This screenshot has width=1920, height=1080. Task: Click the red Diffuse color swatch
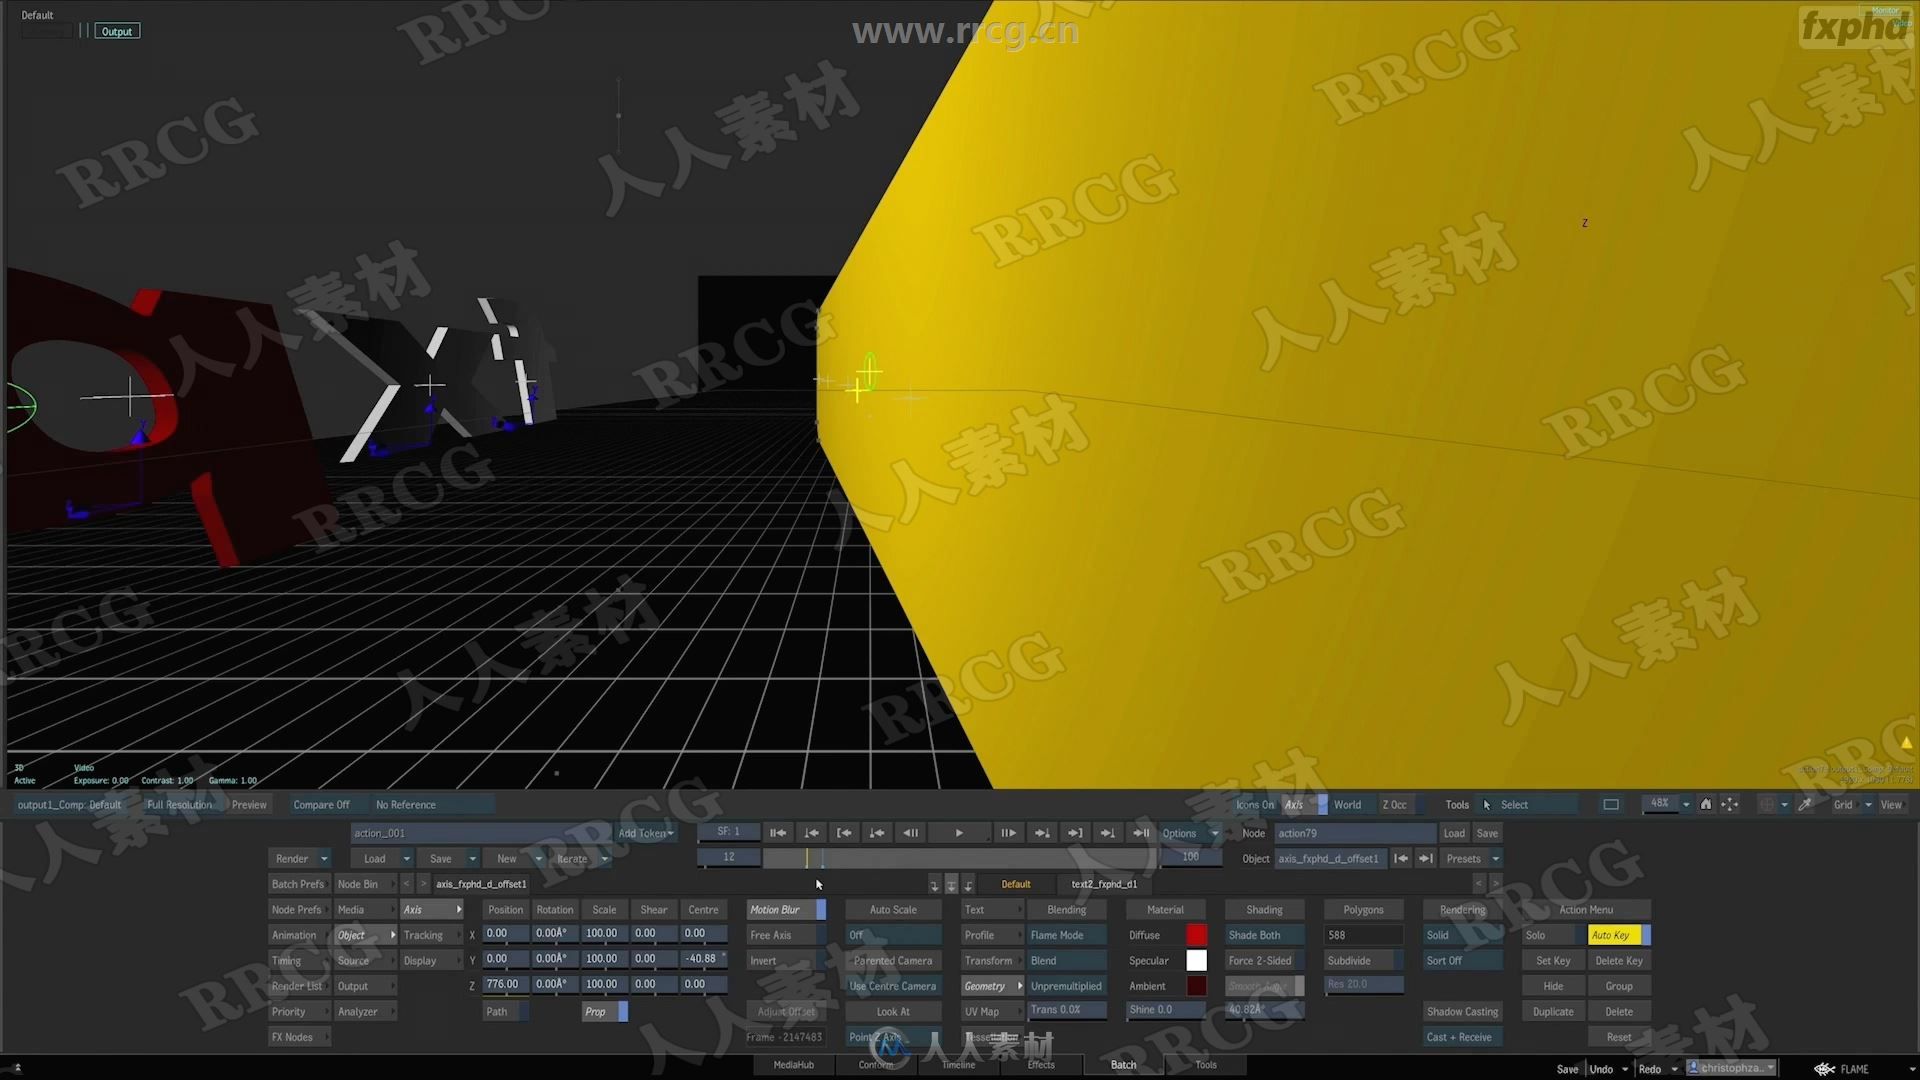tap(1193, 935)
